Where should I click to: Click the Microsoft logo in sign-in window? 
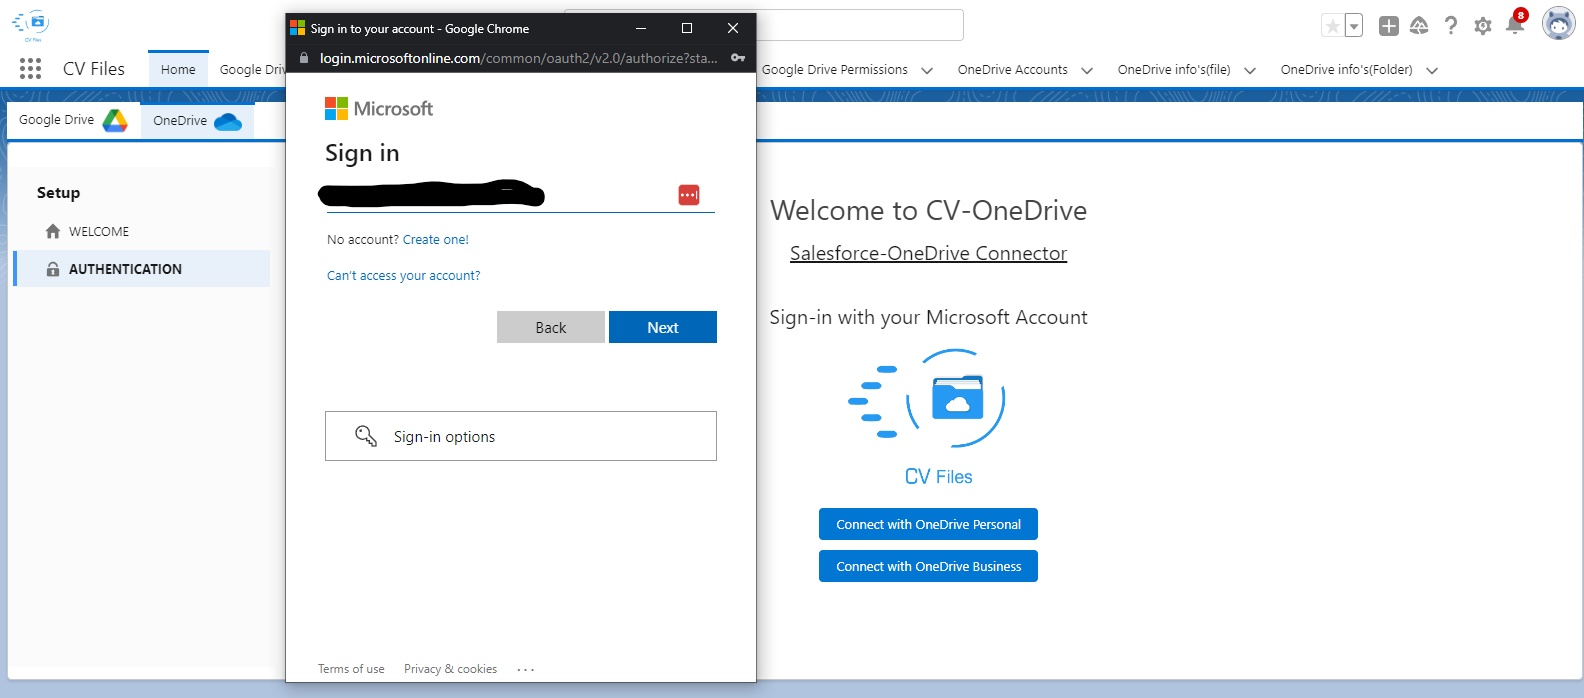coord(379,108)
